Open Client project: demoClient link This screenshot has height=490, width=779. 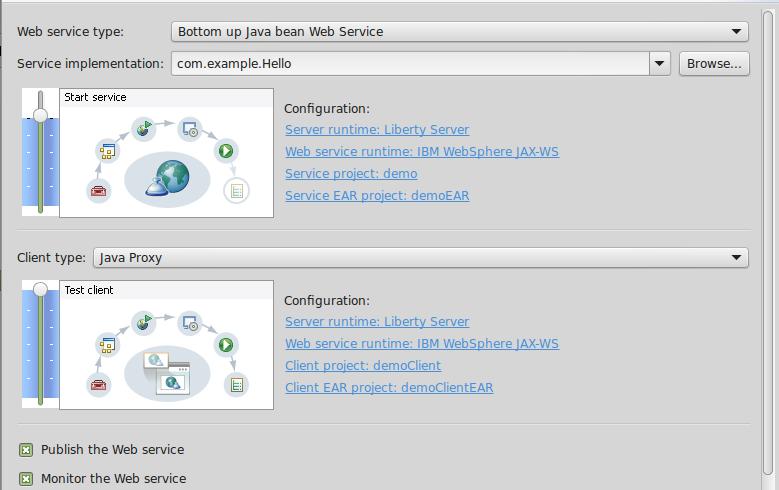363,365
